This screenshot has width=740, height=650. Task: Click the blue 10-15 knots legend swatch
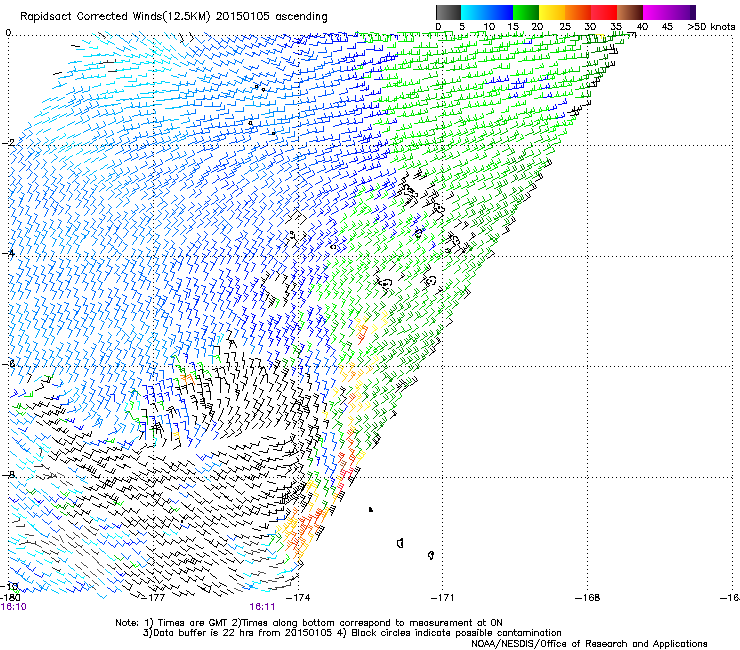click(500, 12)
